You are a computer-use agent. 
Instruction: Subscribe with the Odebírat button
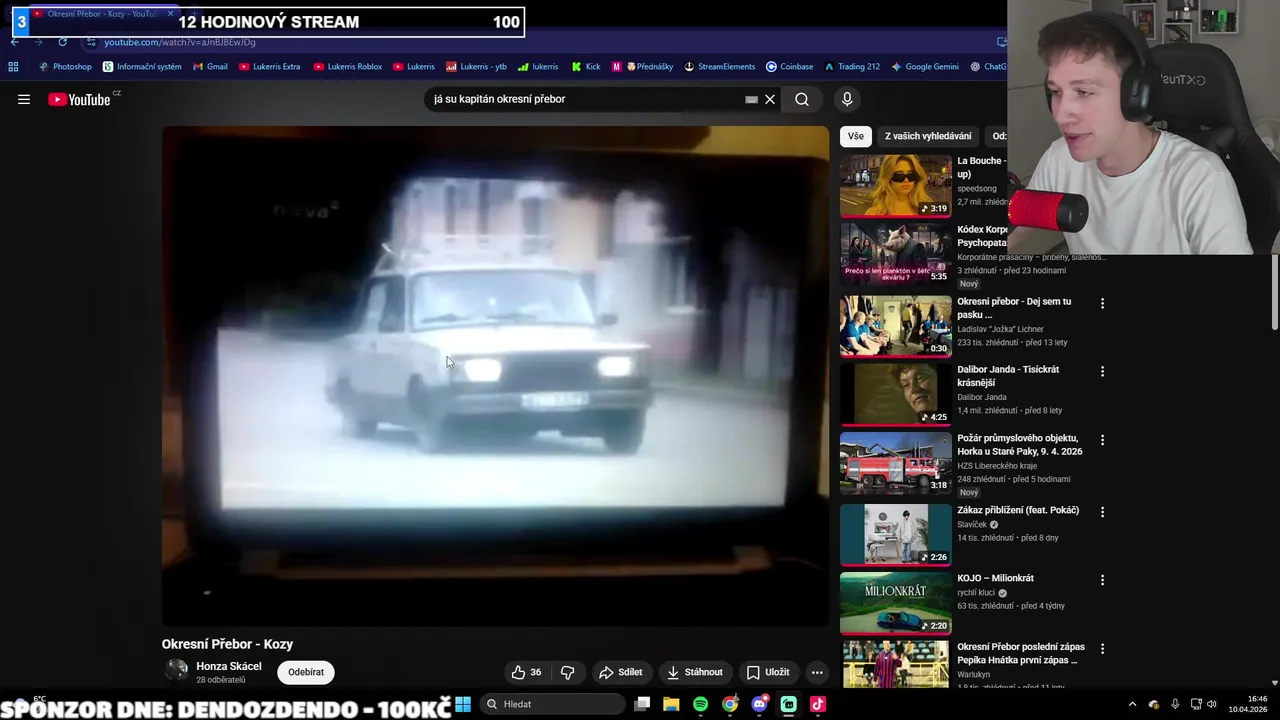click(306, 672)
